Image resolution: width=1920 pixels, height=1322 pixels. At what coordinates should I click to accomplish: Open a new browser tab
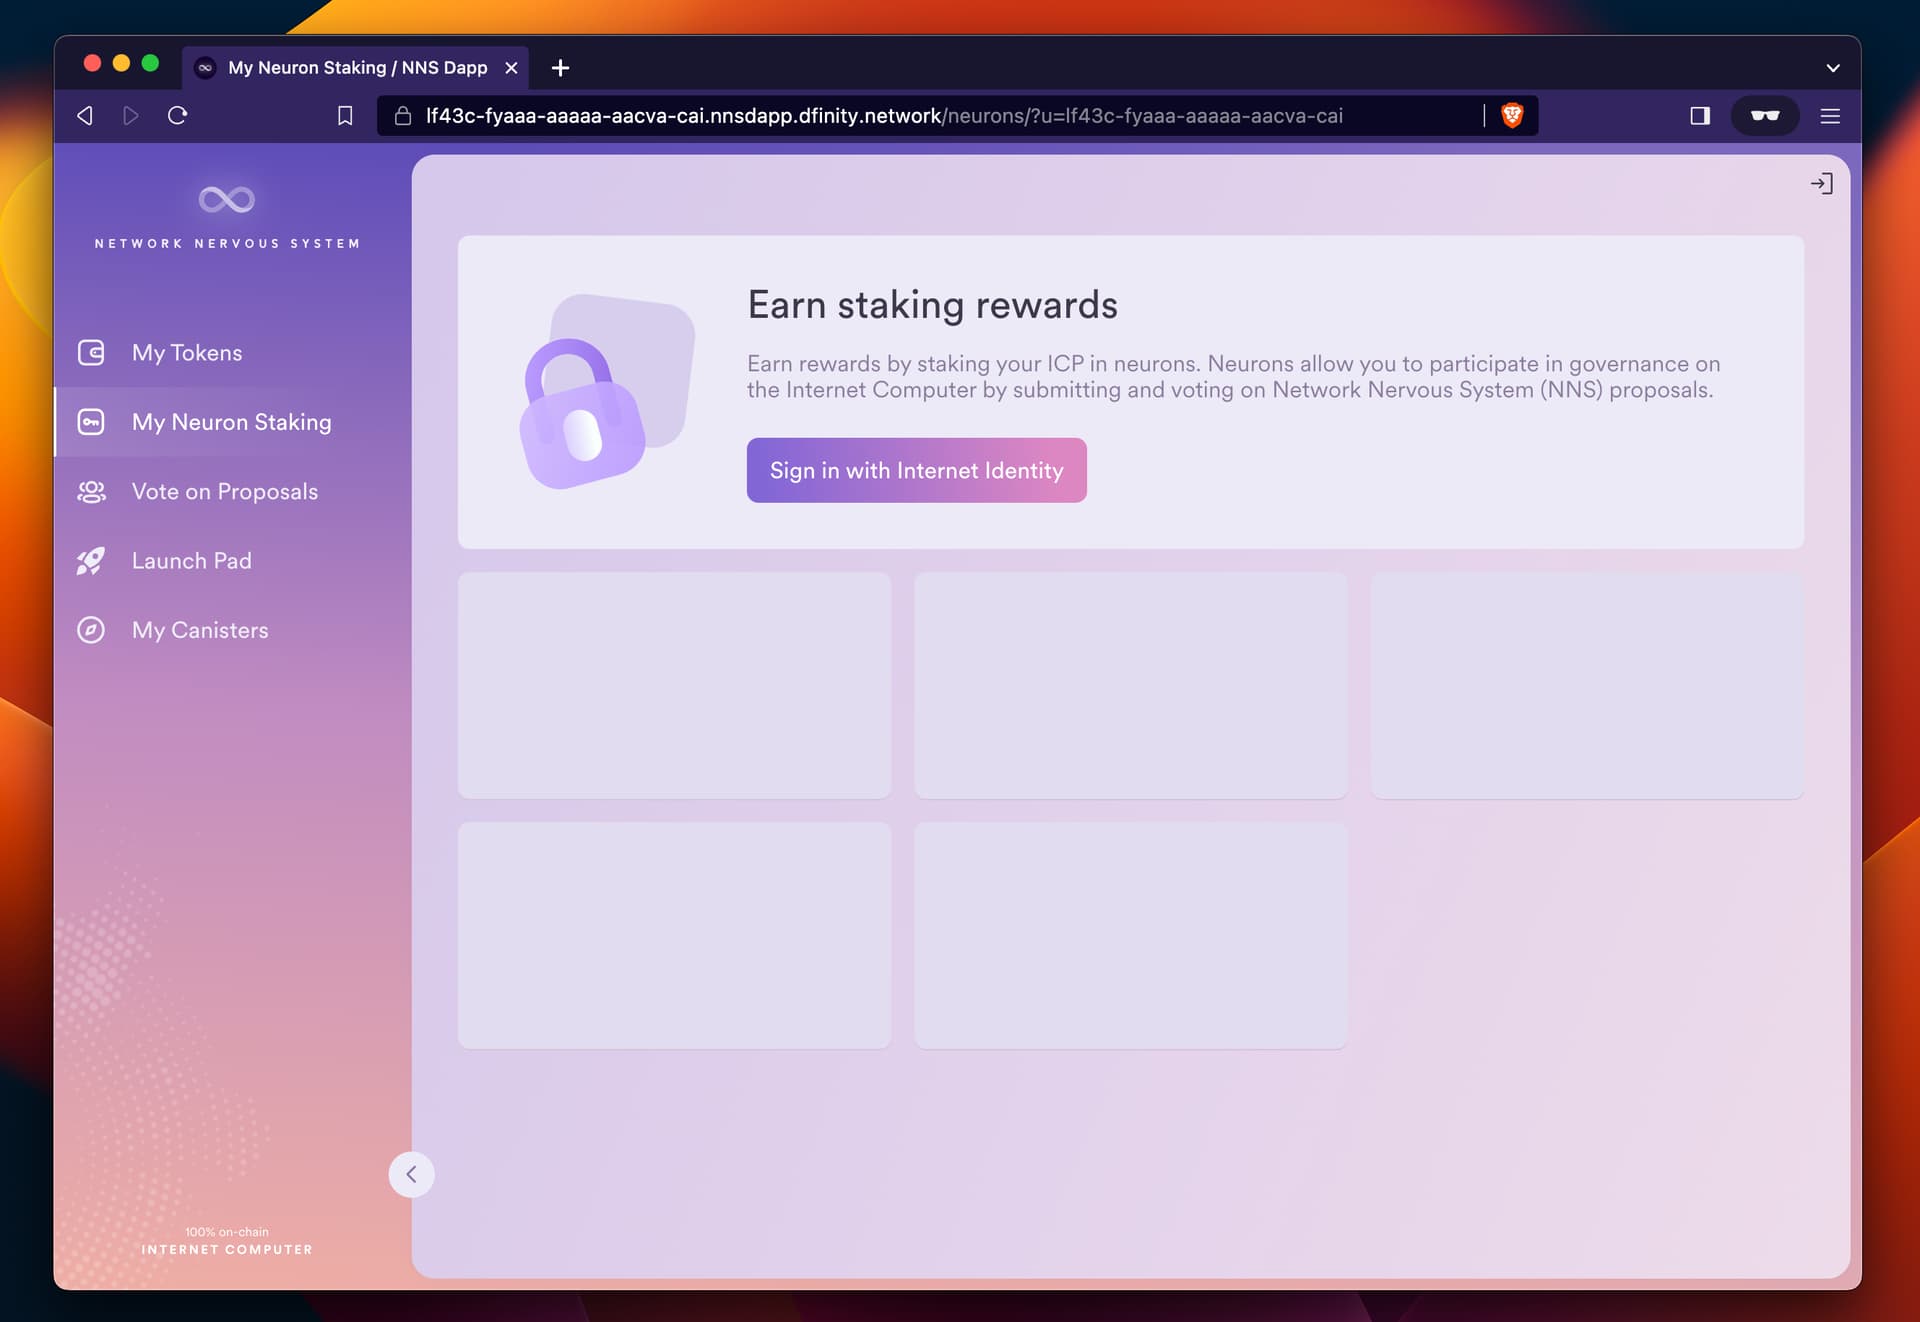click(560, 68)
